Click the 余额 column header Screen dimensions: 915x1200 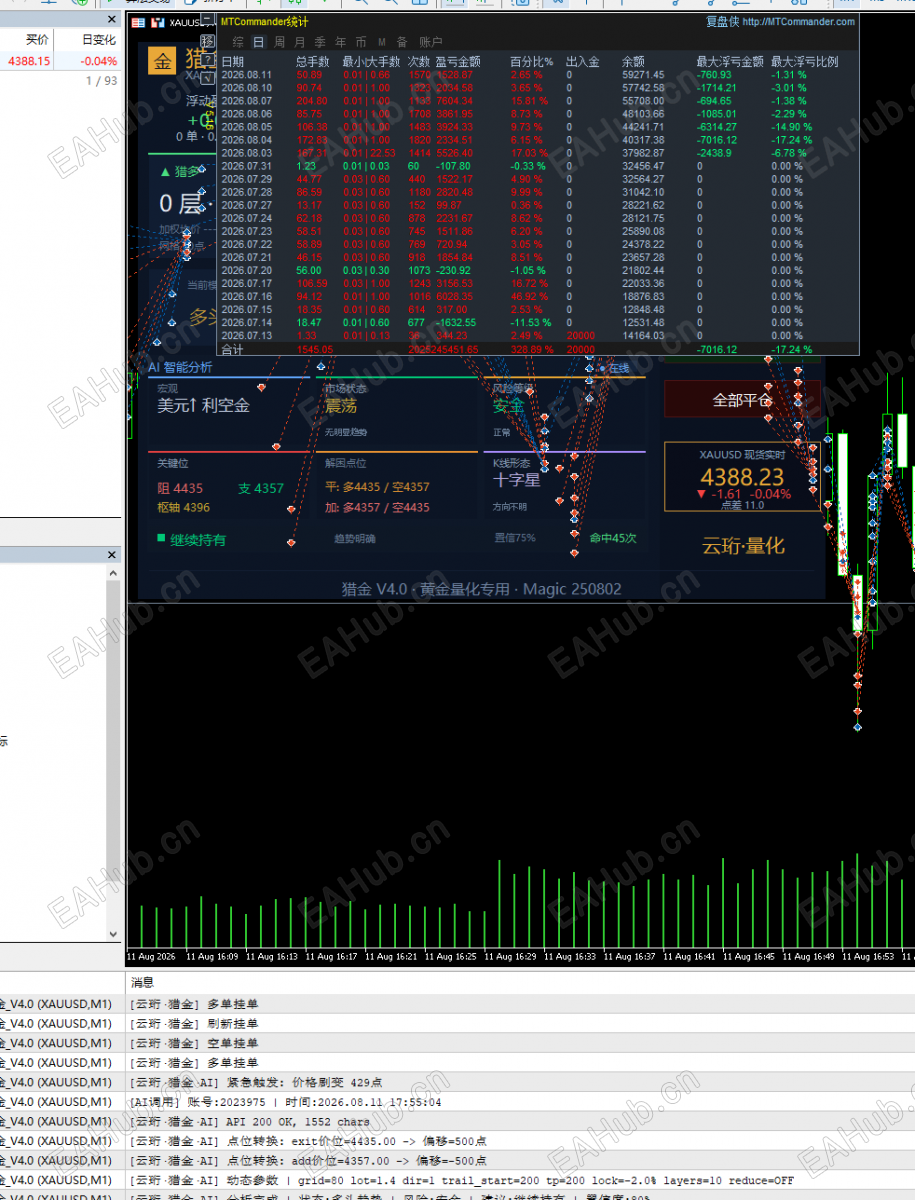point(634,62)
